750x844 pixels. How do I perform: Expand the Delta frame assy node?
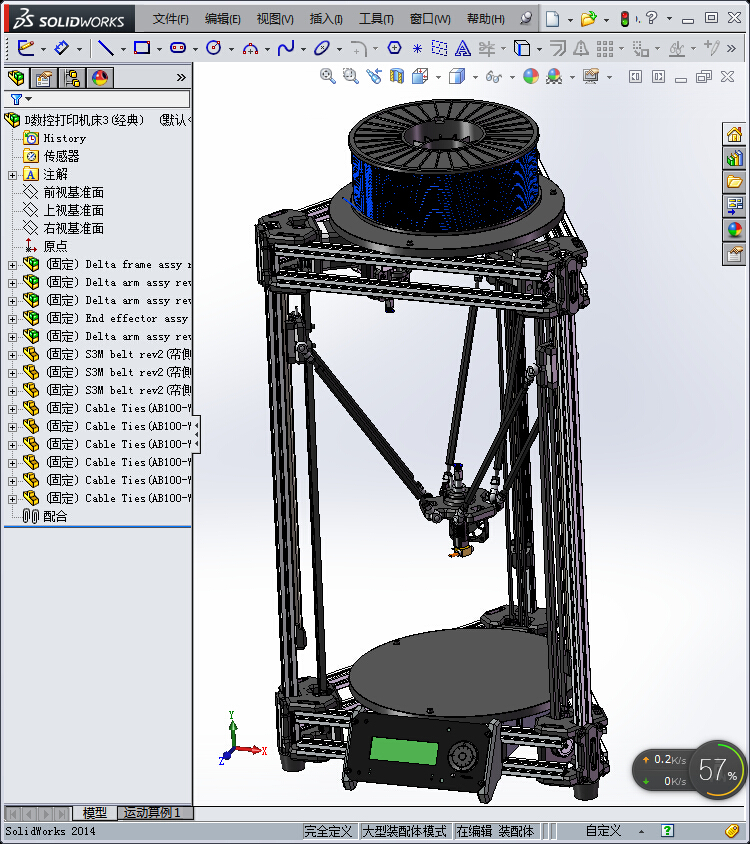[12, 265]
